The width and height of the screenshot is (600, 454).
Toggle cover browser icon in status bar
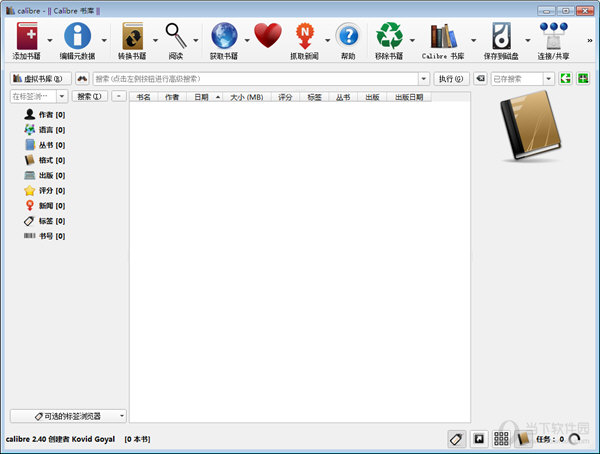click(479, 439)
